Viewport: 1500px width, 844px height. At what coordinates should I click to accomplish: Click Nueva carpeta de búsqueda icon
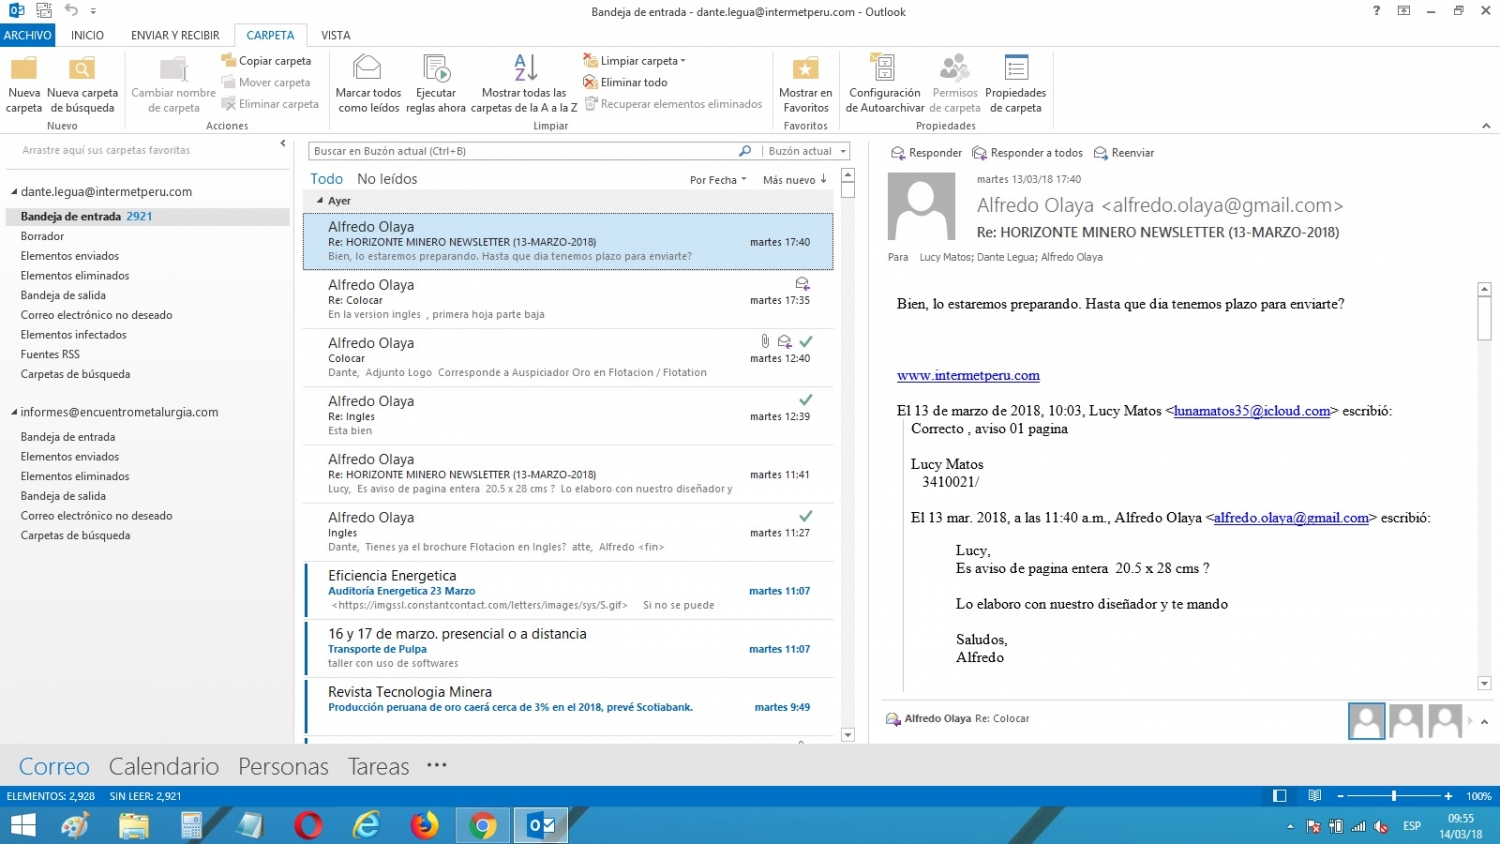click(x=82, y=69)
